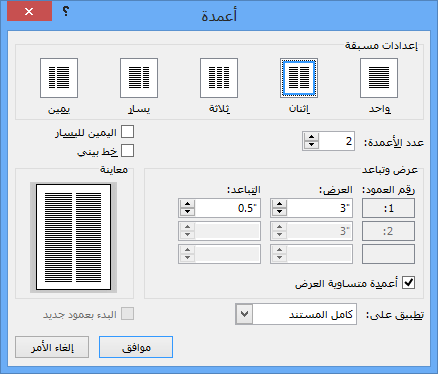Viewport: 438px width, 374px height.
Task: Open the help question mark button
Action: (66, 12)
